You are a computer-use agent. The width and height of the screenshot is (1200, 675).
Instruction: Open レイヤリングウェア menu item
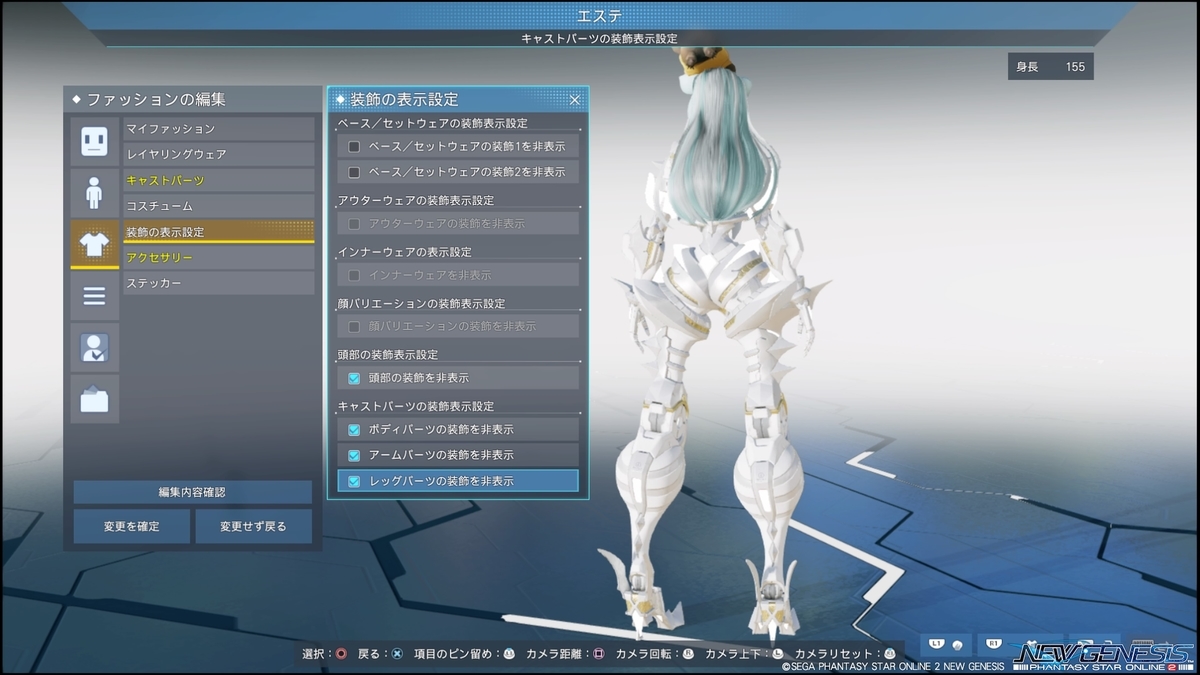pyautogui.click(x=218, y=154)
